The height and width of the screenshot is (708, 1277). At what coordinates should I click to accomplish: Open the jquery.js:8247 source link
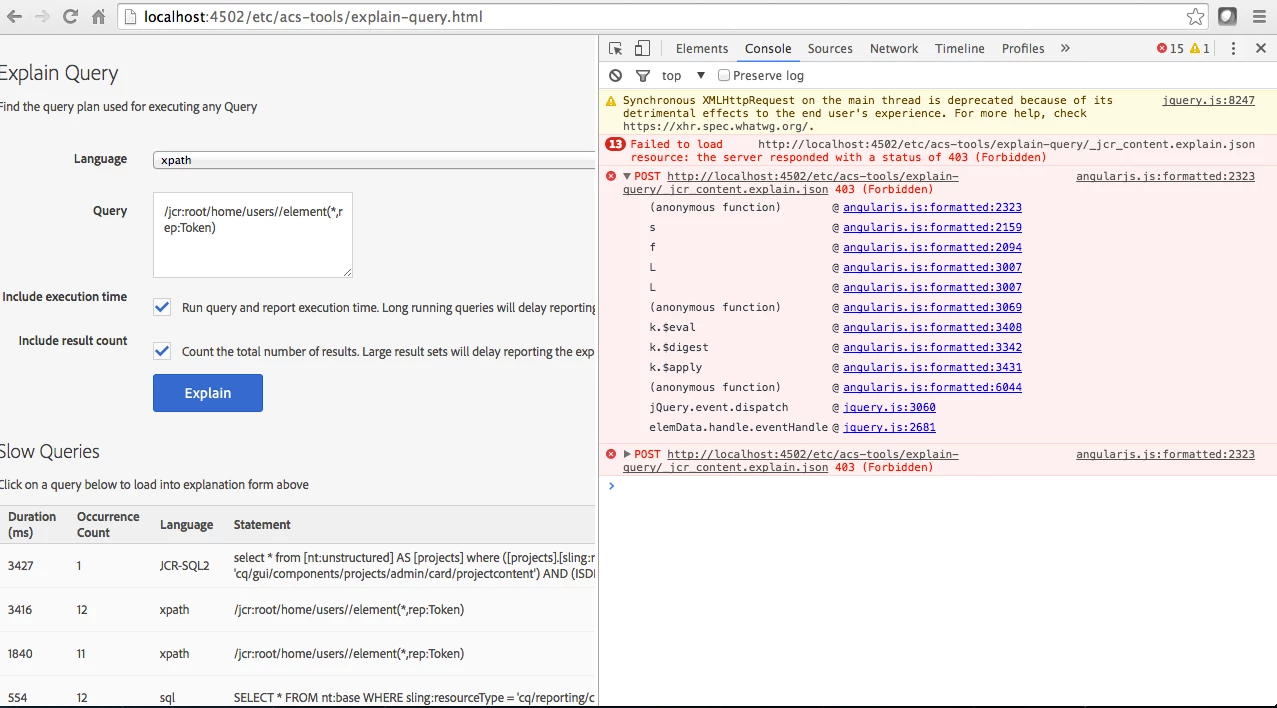1208,100
